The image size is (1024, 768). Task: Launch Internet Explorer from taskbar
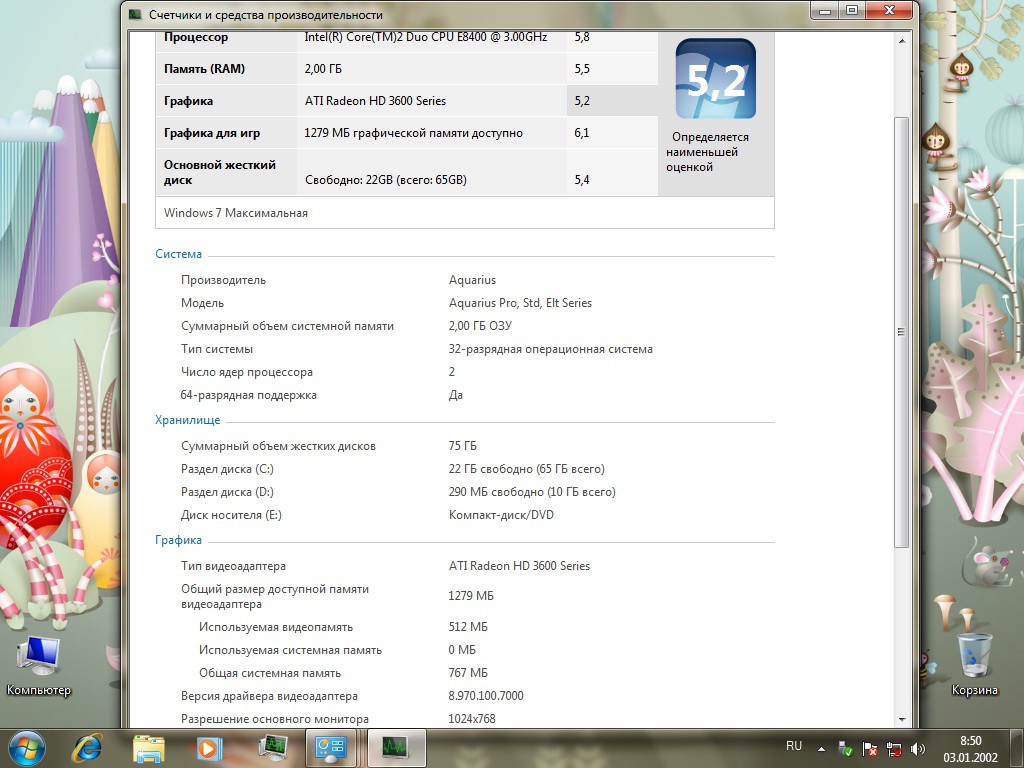[88, 748]
